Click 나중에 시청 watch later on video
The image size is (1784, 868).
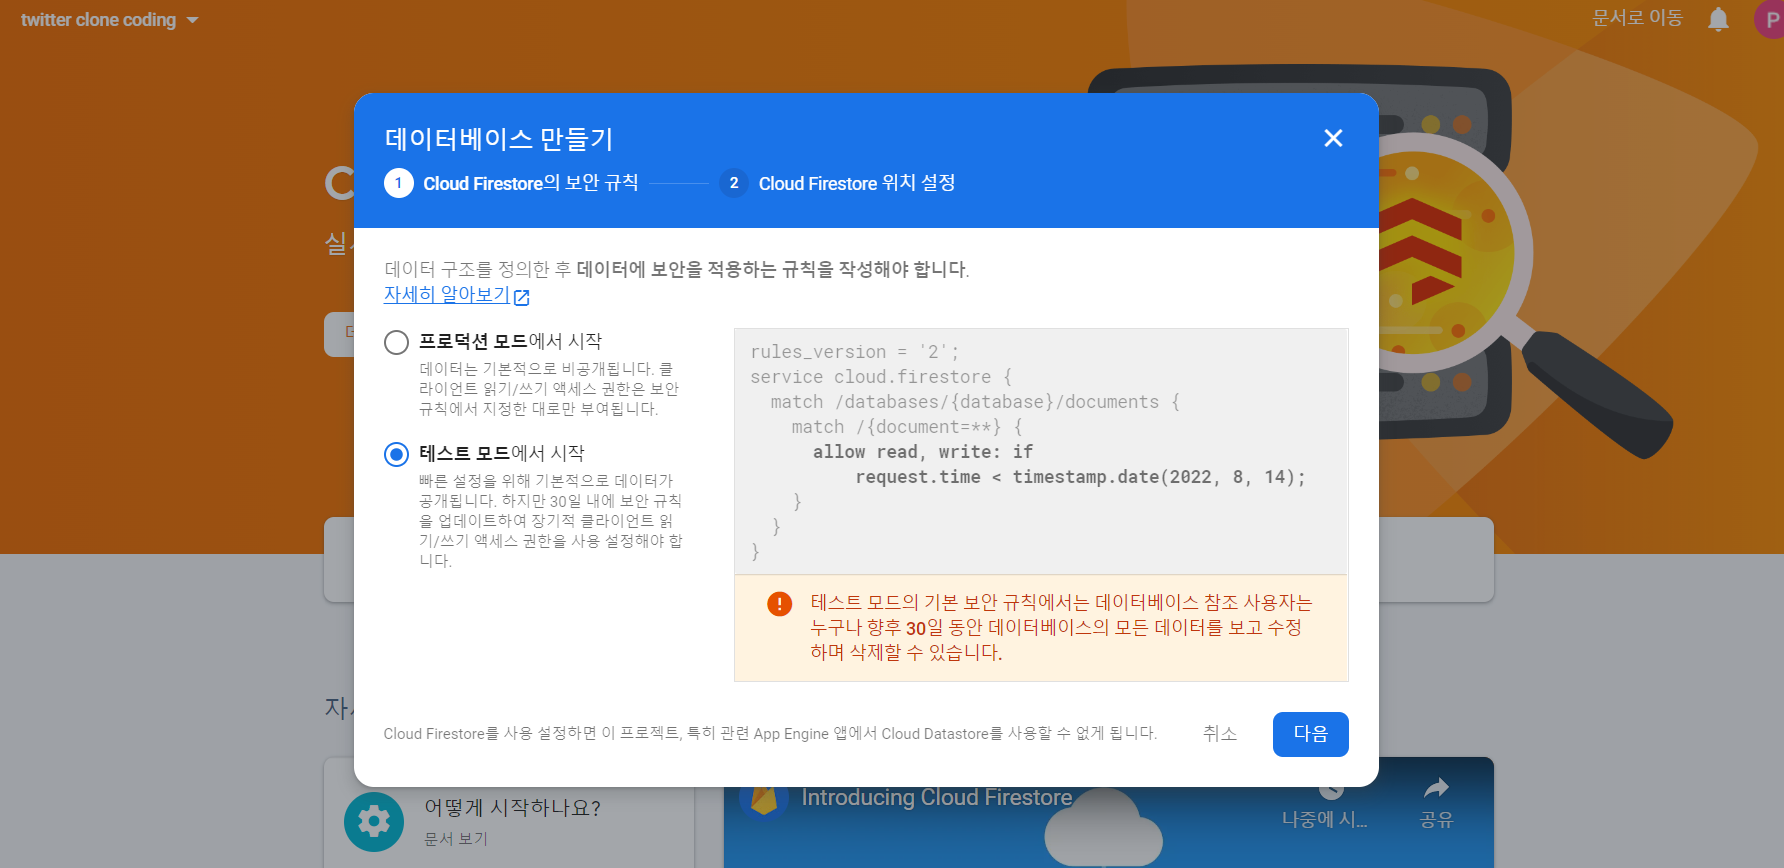pos(1325,806)
